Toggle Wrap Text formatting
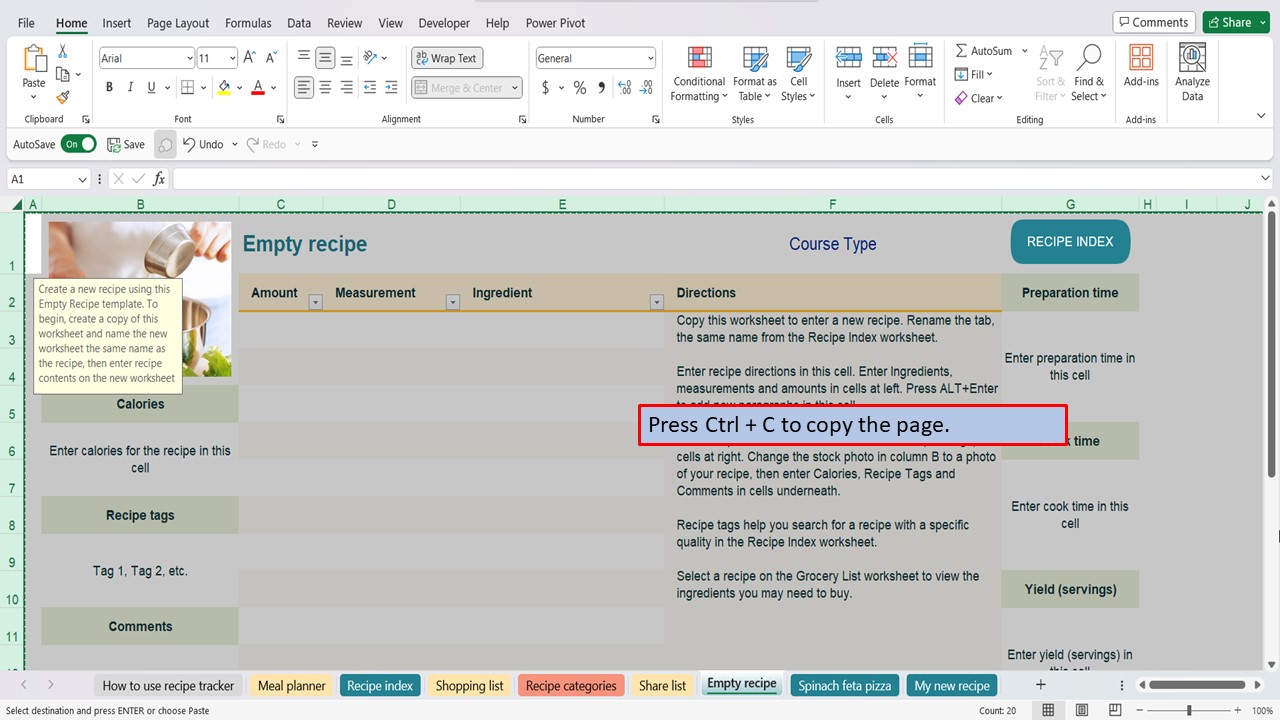 446,57
